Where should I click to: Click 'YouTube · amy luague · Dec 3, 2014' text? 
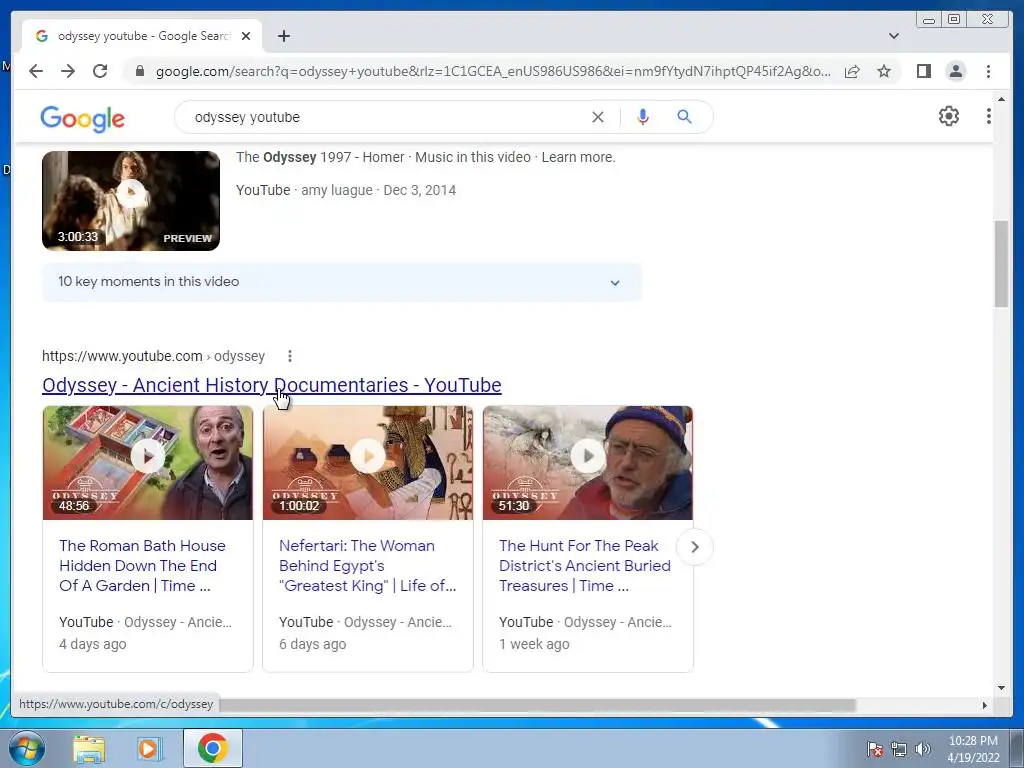(x=346, y=190)
